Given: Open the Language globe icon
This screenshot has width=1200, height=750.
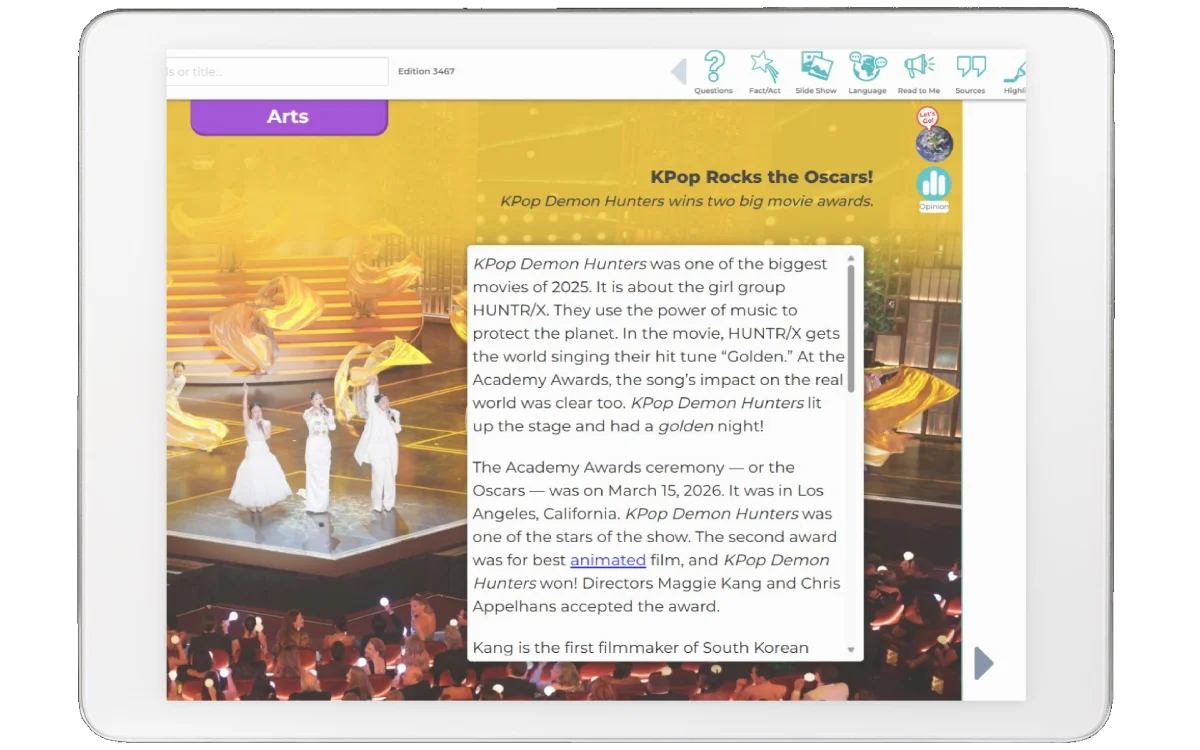Looking at the screenshot, I should (x=867, y=72).
